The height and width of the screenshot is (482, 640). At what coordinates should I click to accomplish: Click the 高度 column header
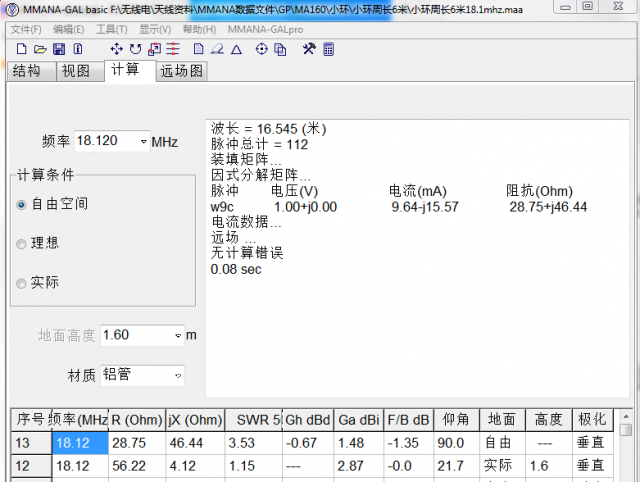pos(549,420)
